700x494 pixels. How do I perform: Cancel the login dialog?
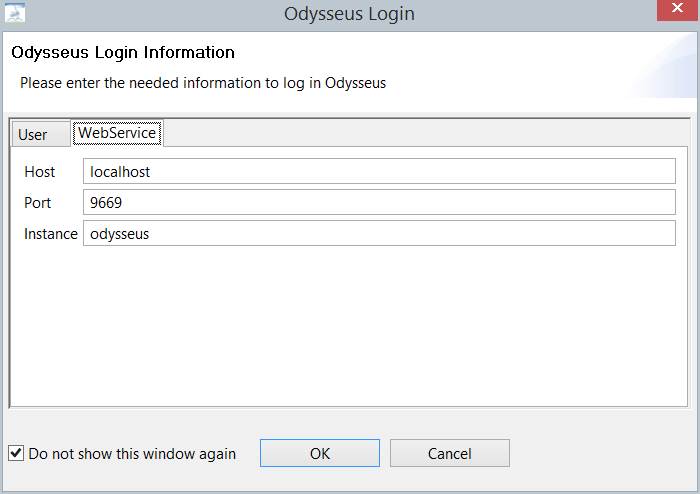(x=449, y=453)
